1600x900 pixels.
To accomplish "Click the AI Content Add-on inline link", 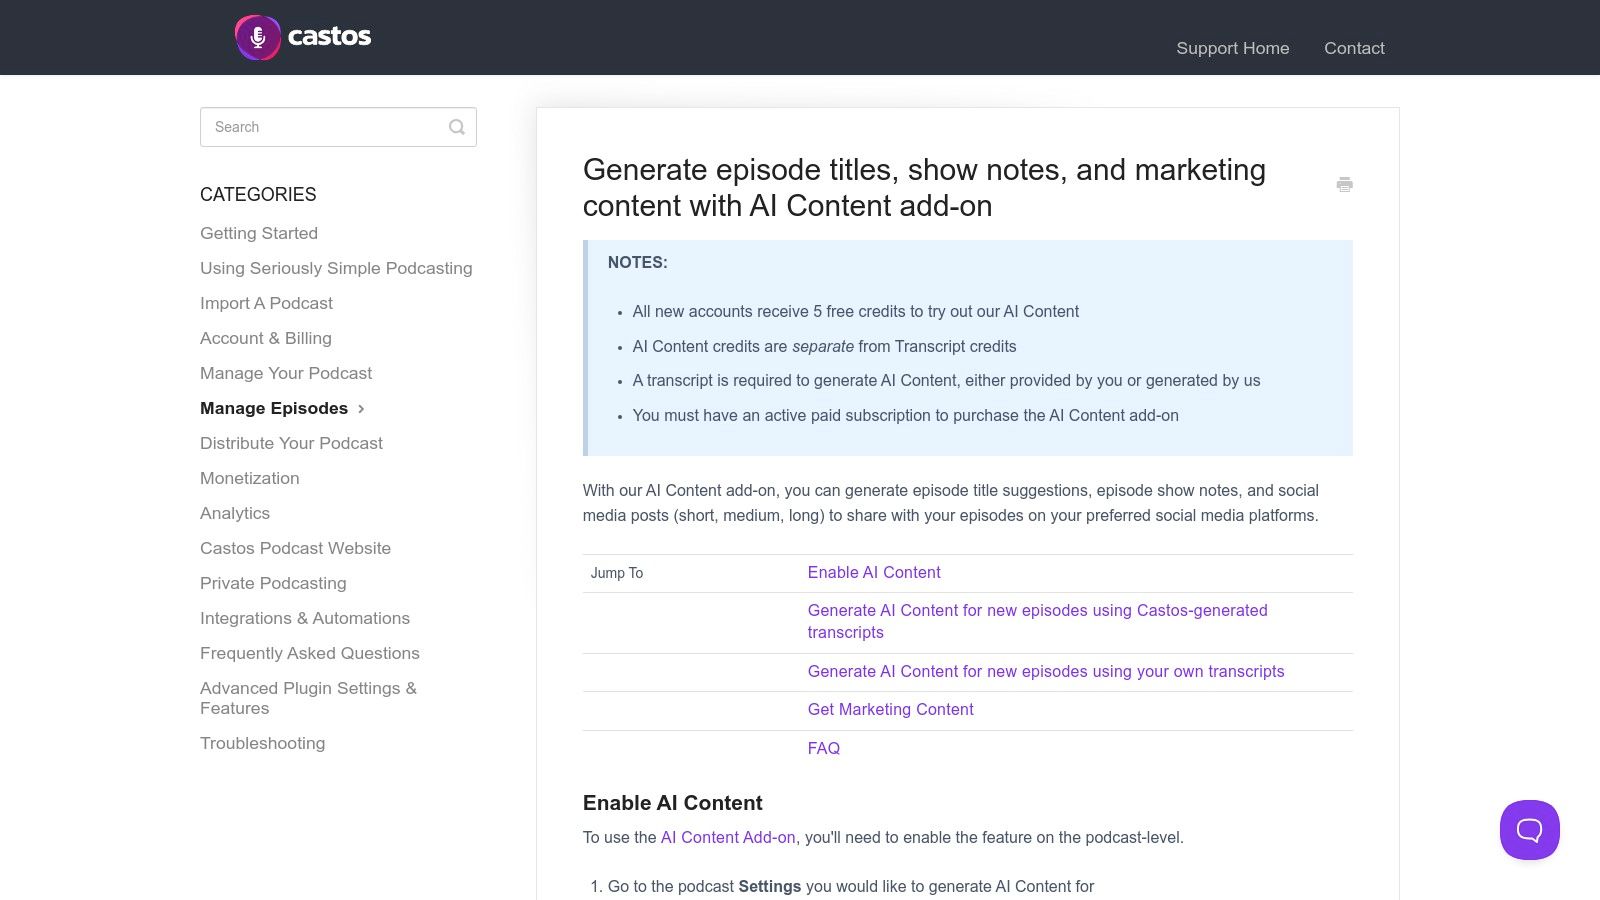I will coord(727,837).
